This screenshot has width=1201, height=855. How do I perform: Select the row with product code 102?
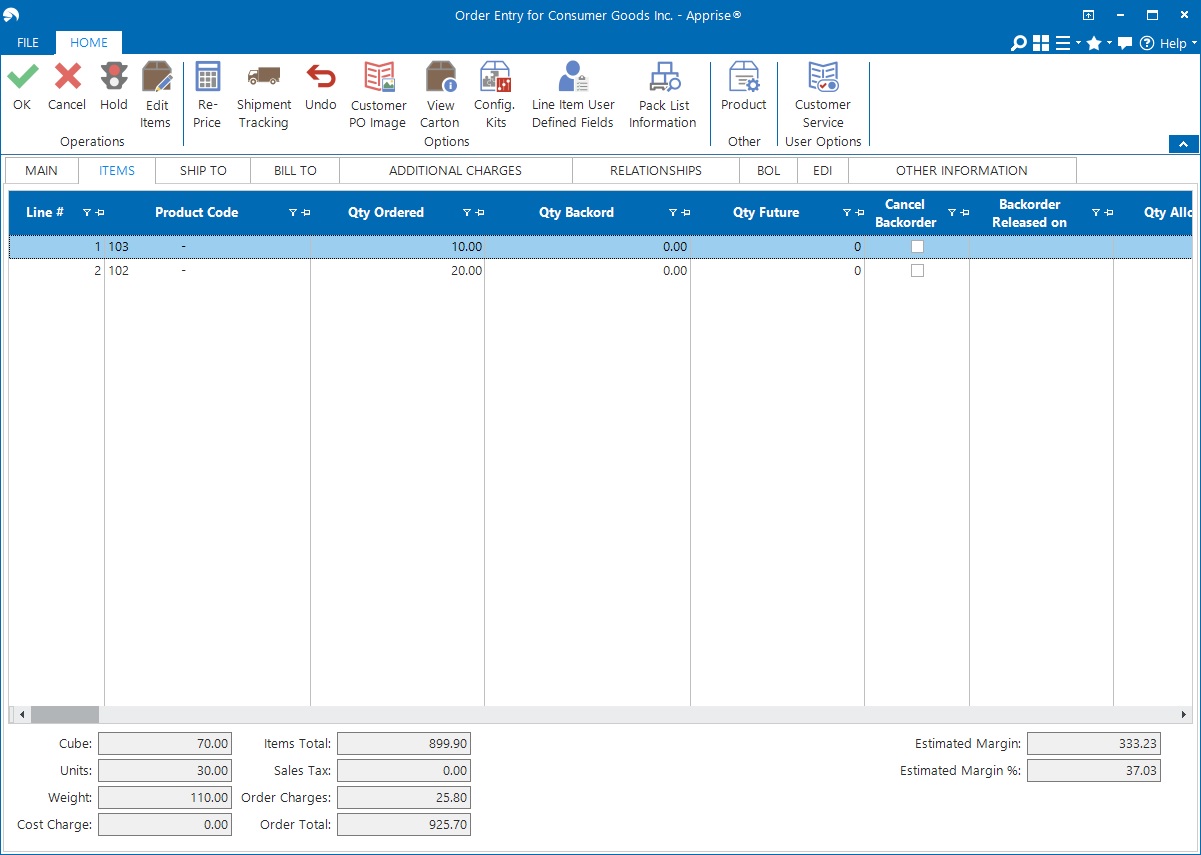pyautogui.click(x=601, y=271)
